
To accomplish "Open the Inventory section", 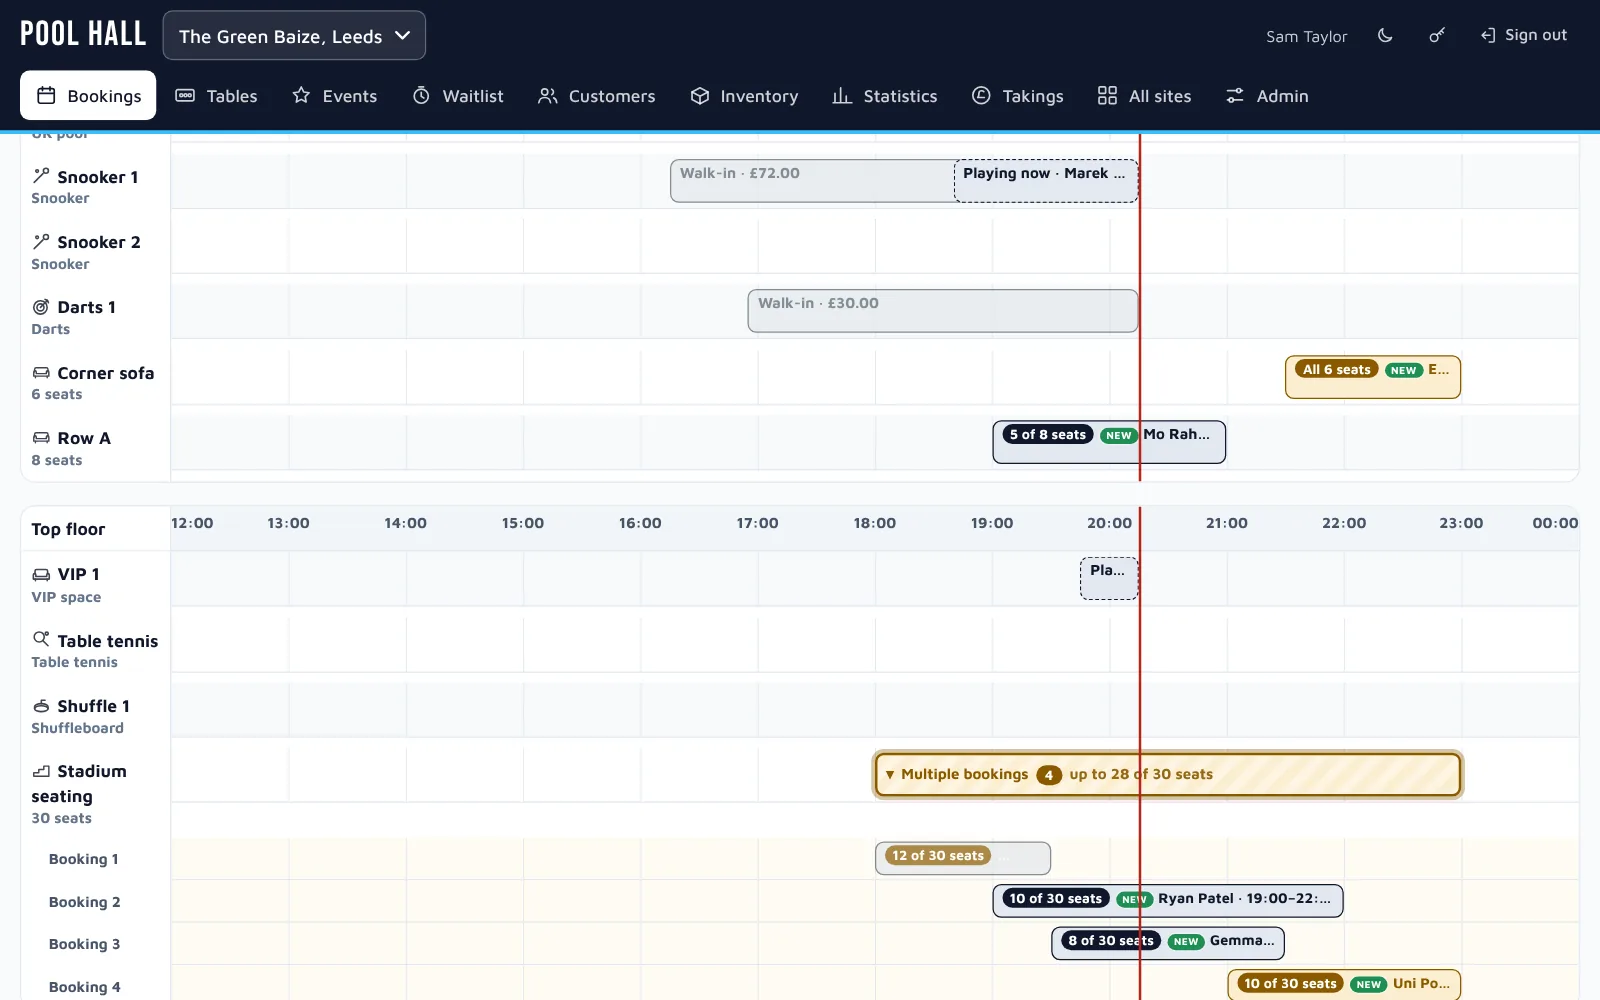I will [745, 96].
